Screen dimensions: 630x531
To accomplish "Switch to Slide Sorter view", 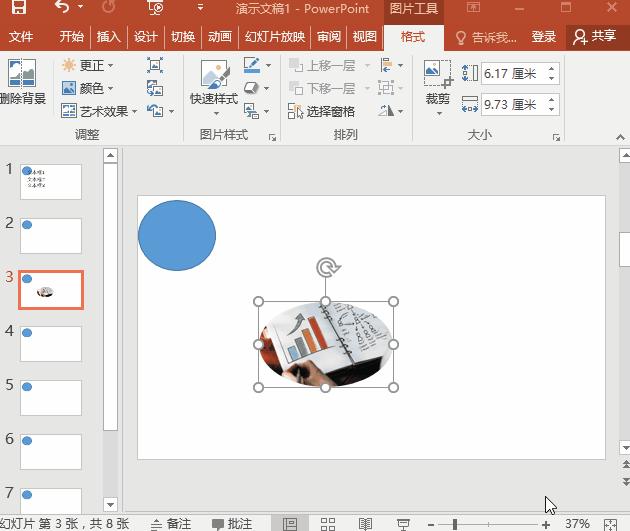I will click(328, 523).
